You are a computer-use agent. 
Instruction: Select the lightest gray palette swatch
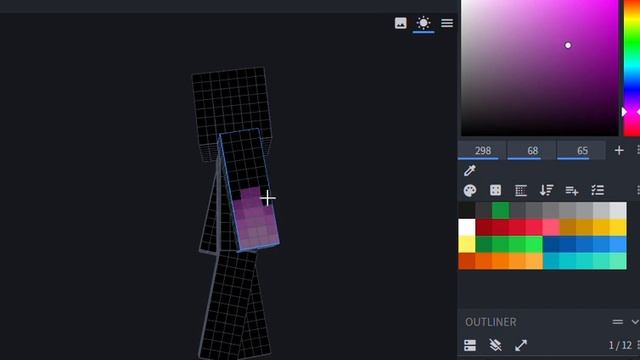[618, 210]
